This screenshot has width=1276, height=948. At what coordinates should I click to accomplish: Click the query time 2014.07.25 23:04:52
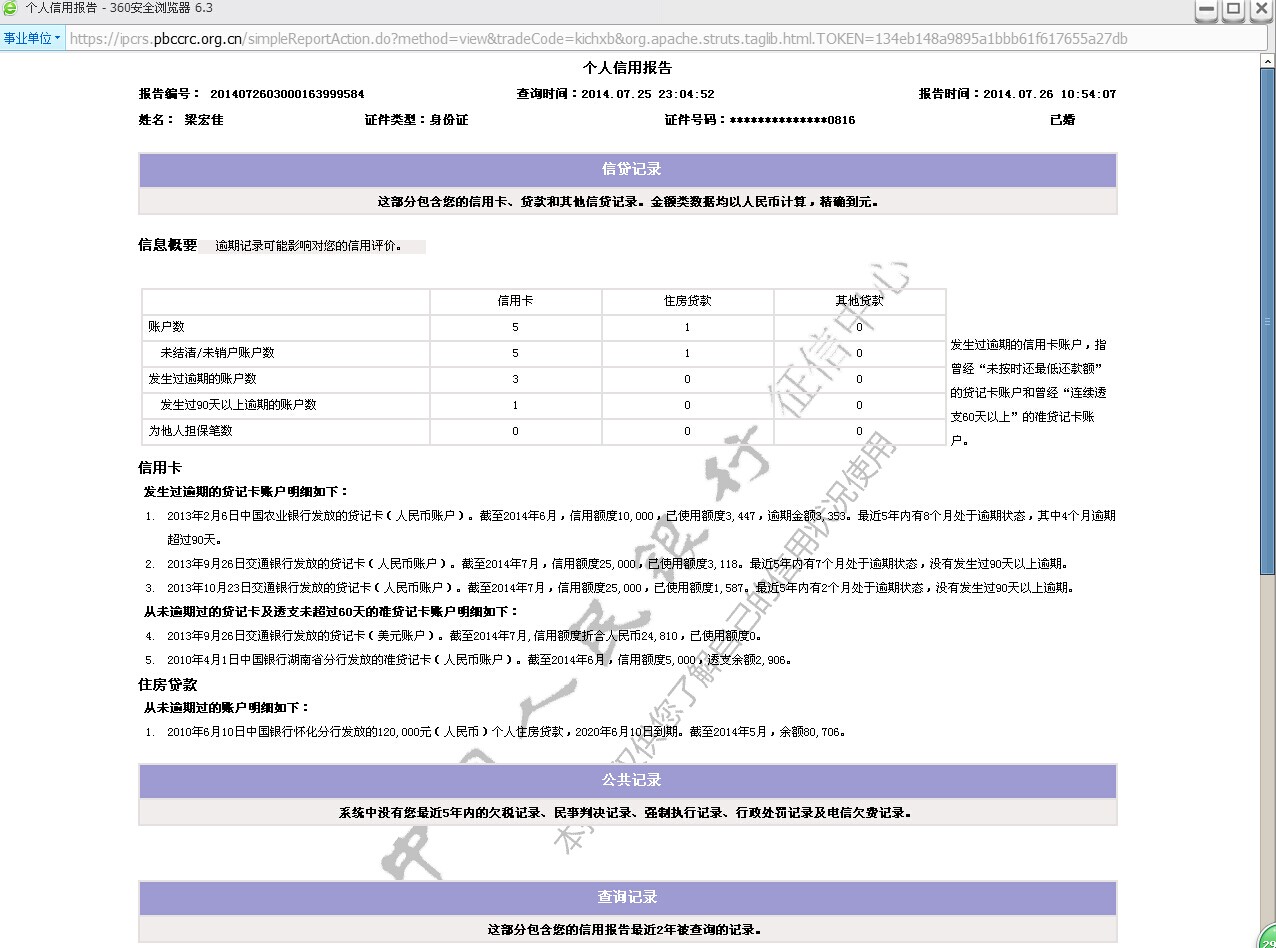pos(647,94)
